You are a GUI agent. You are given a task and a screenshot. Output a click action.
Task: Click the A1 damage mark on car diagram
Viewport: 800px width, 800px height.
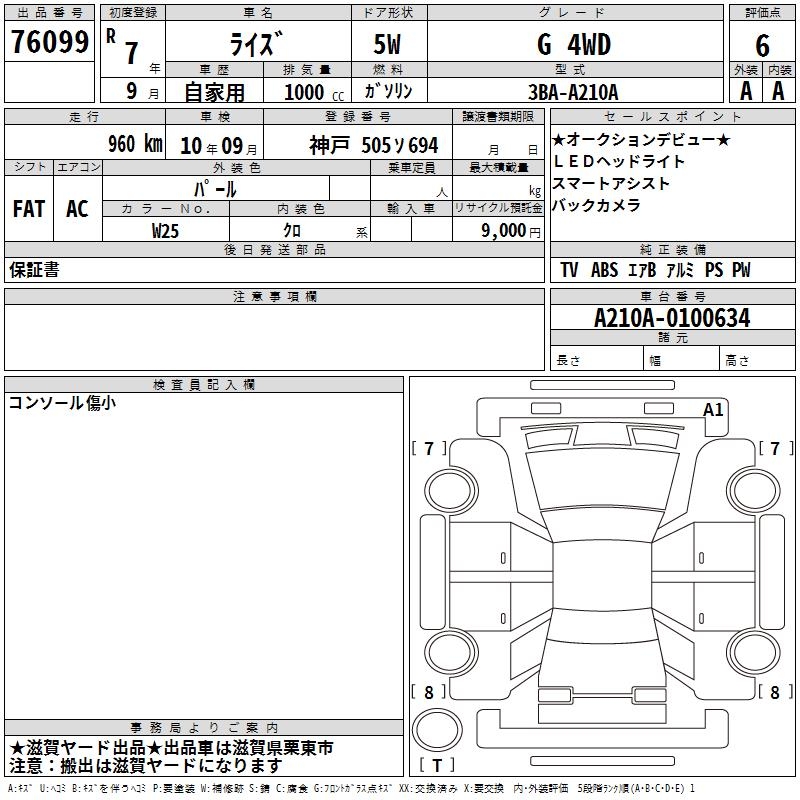tap(713, 410)
